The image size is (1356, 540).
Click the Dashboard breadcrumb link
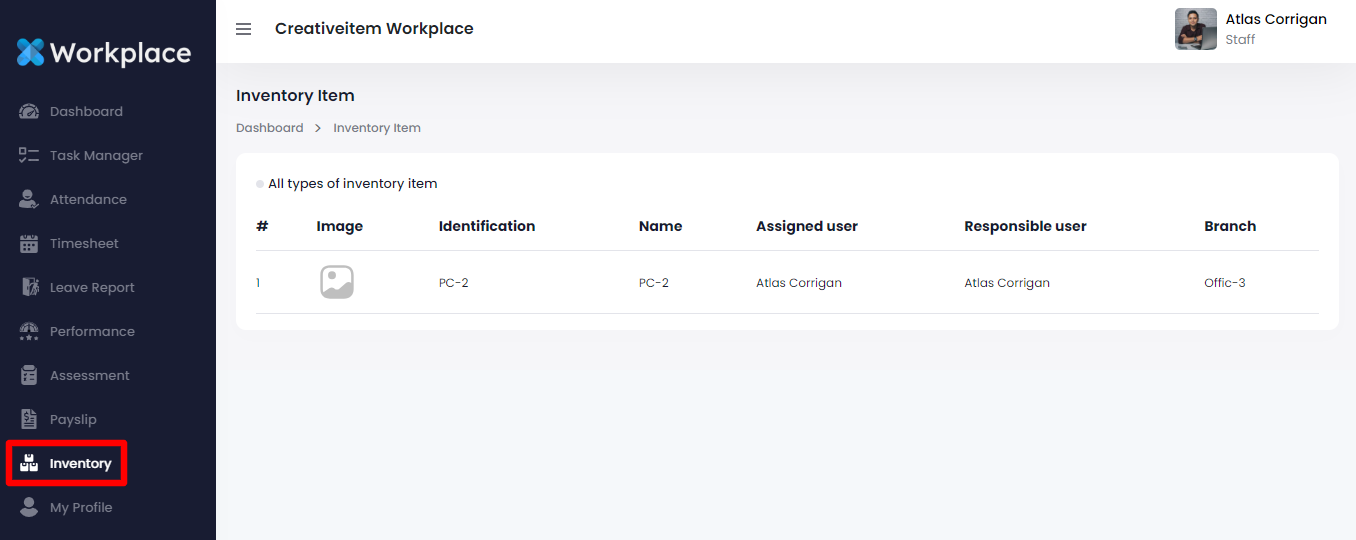(269, 128)
